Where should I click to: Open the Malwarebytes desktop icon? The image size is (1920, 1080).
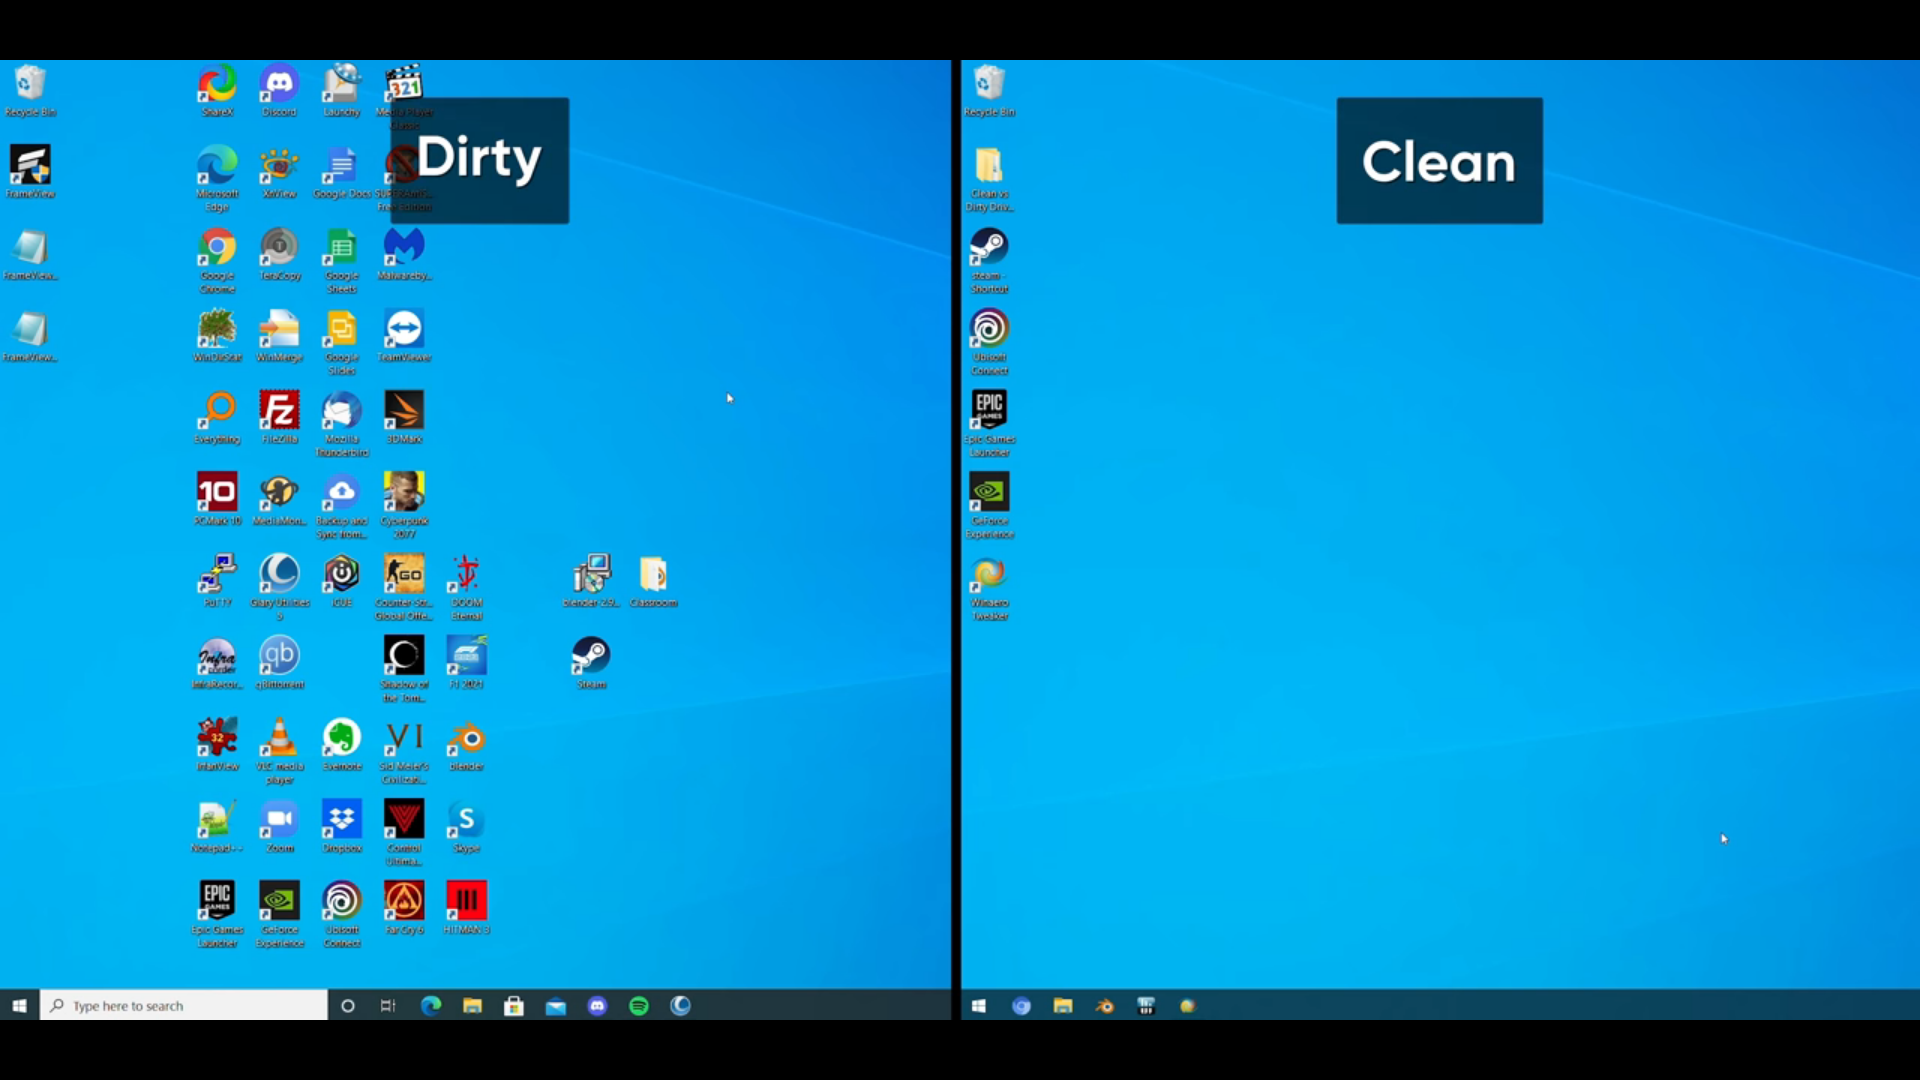pos(404,249)
